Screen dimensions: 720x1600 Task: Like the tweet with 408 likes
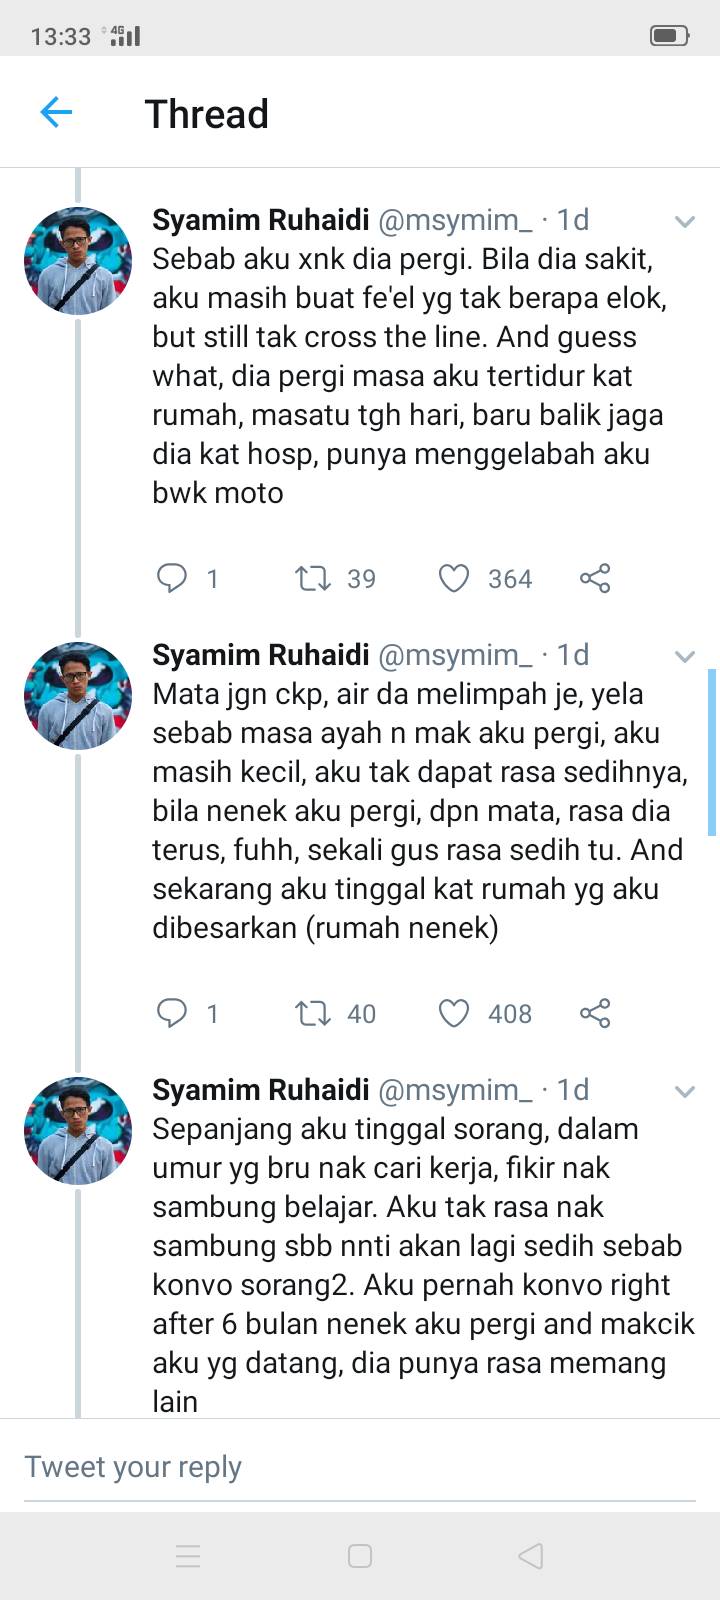(x=454, y=1013)
